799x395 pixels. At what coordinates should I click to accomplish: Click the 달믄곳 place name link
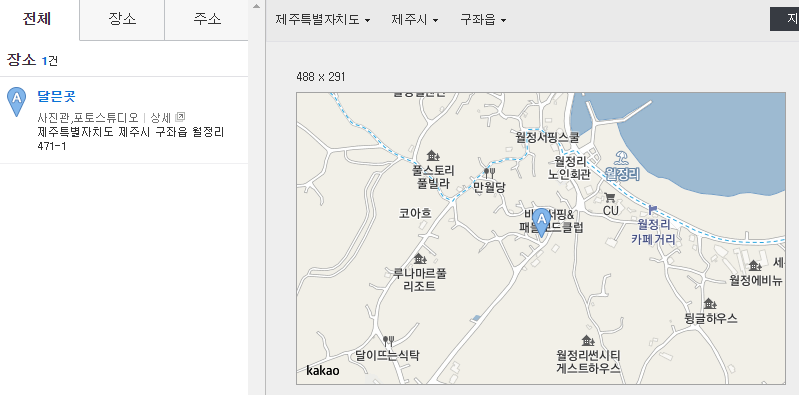[x=57, y=96]
